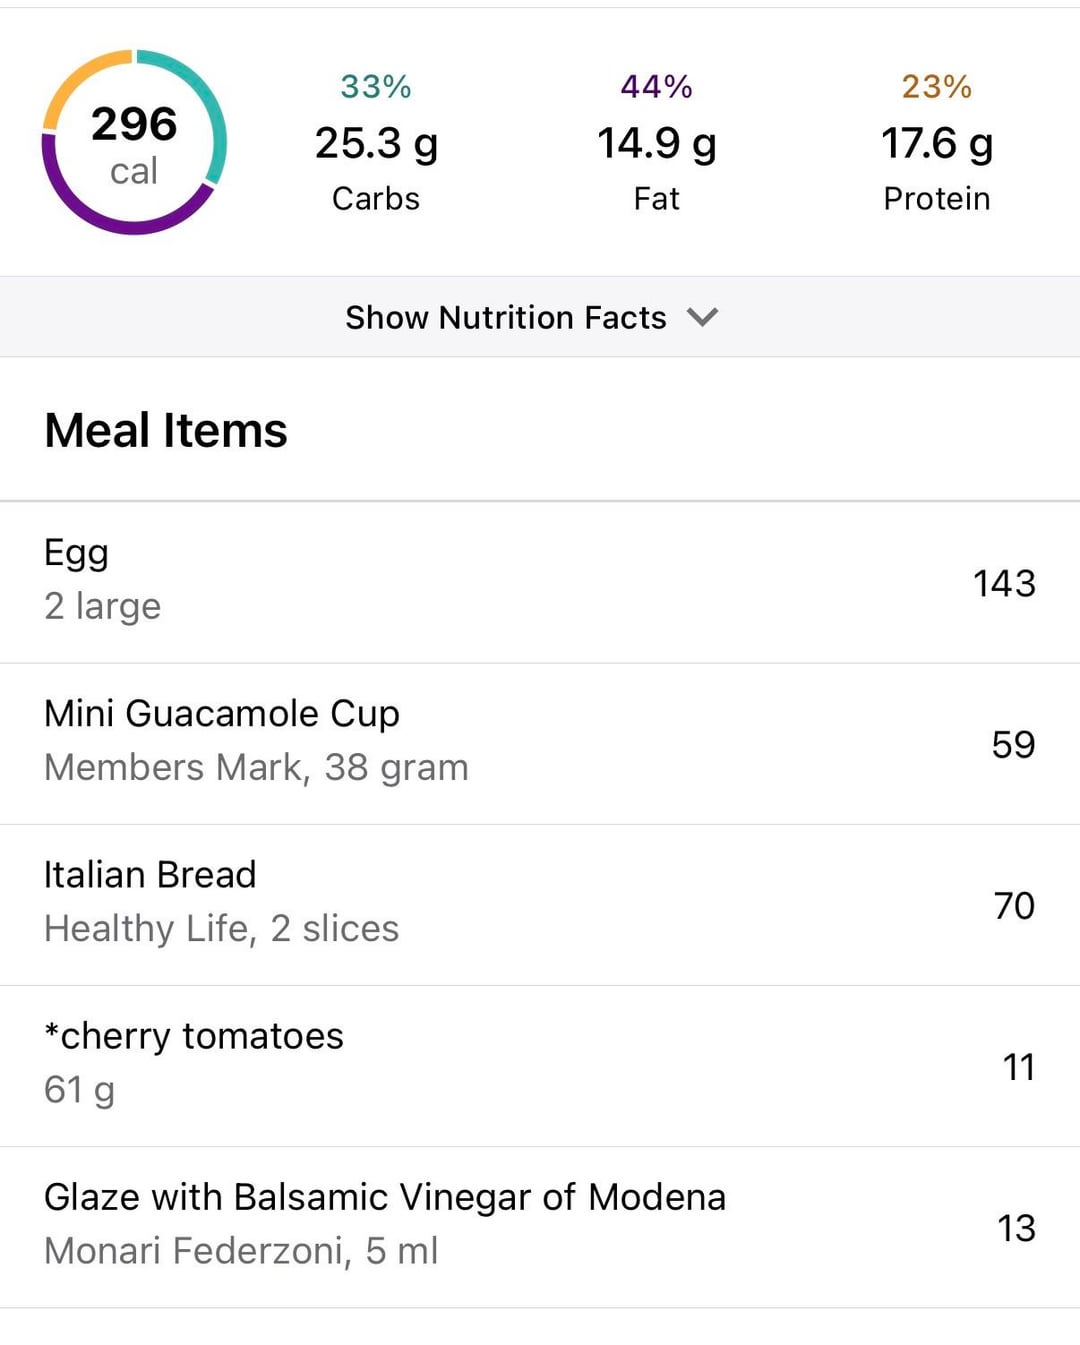Click the purple fat arc of calorie ring

[110, 222]
